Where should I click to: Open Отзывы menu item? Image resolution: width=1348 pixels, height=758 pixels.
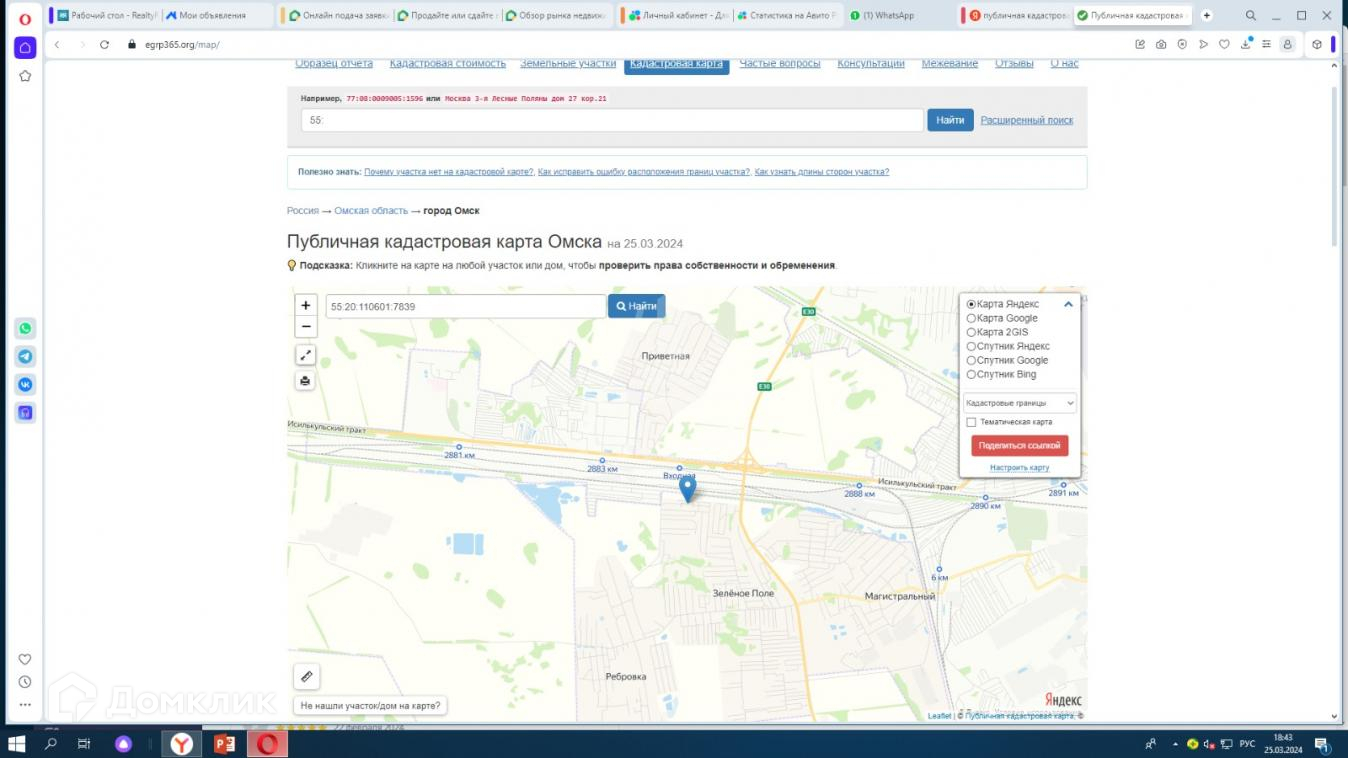1014,63
